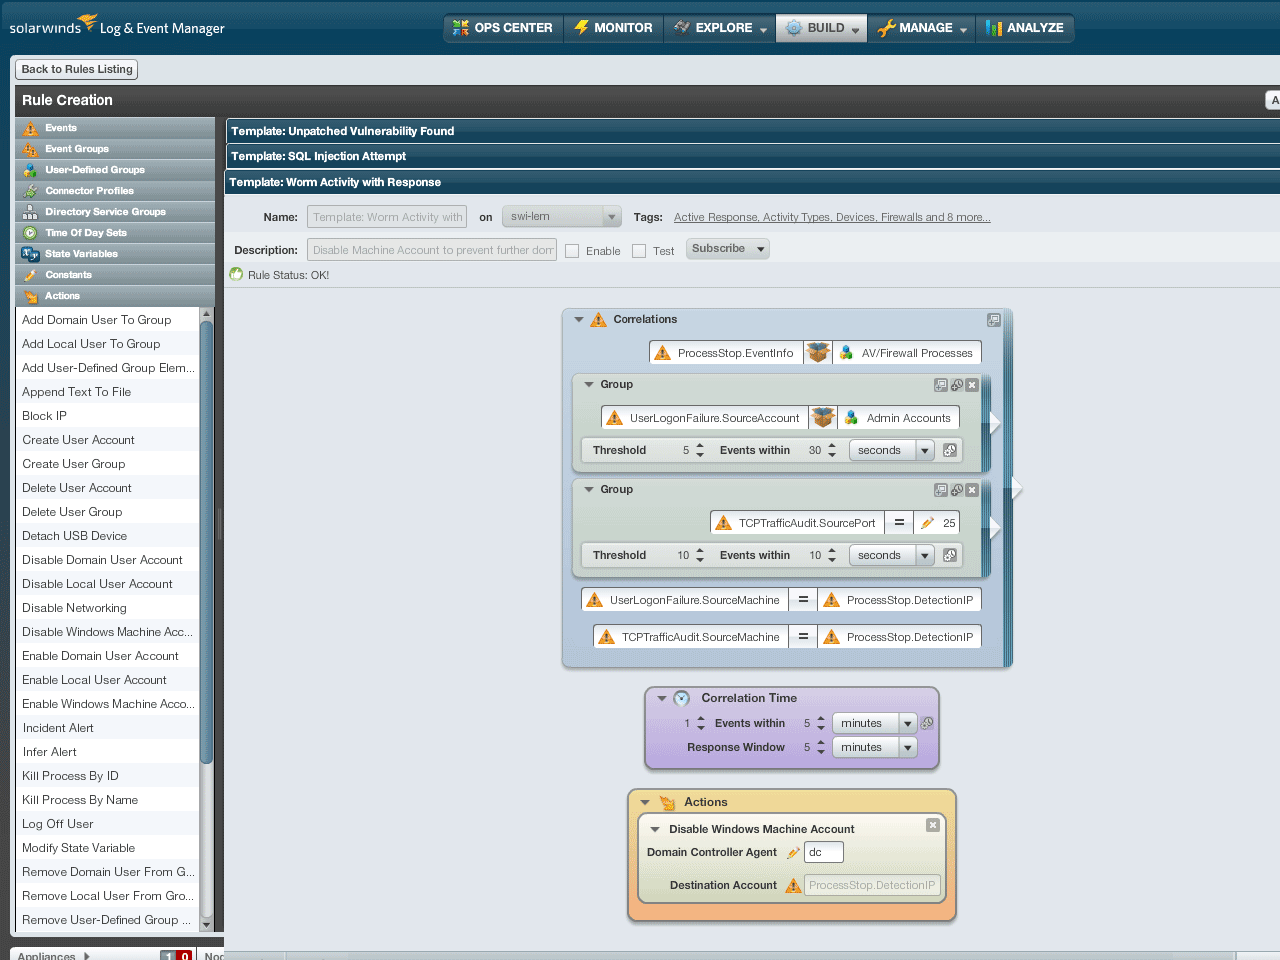Click the AV/Firewall Processes group icon

(x=846, y=353)
